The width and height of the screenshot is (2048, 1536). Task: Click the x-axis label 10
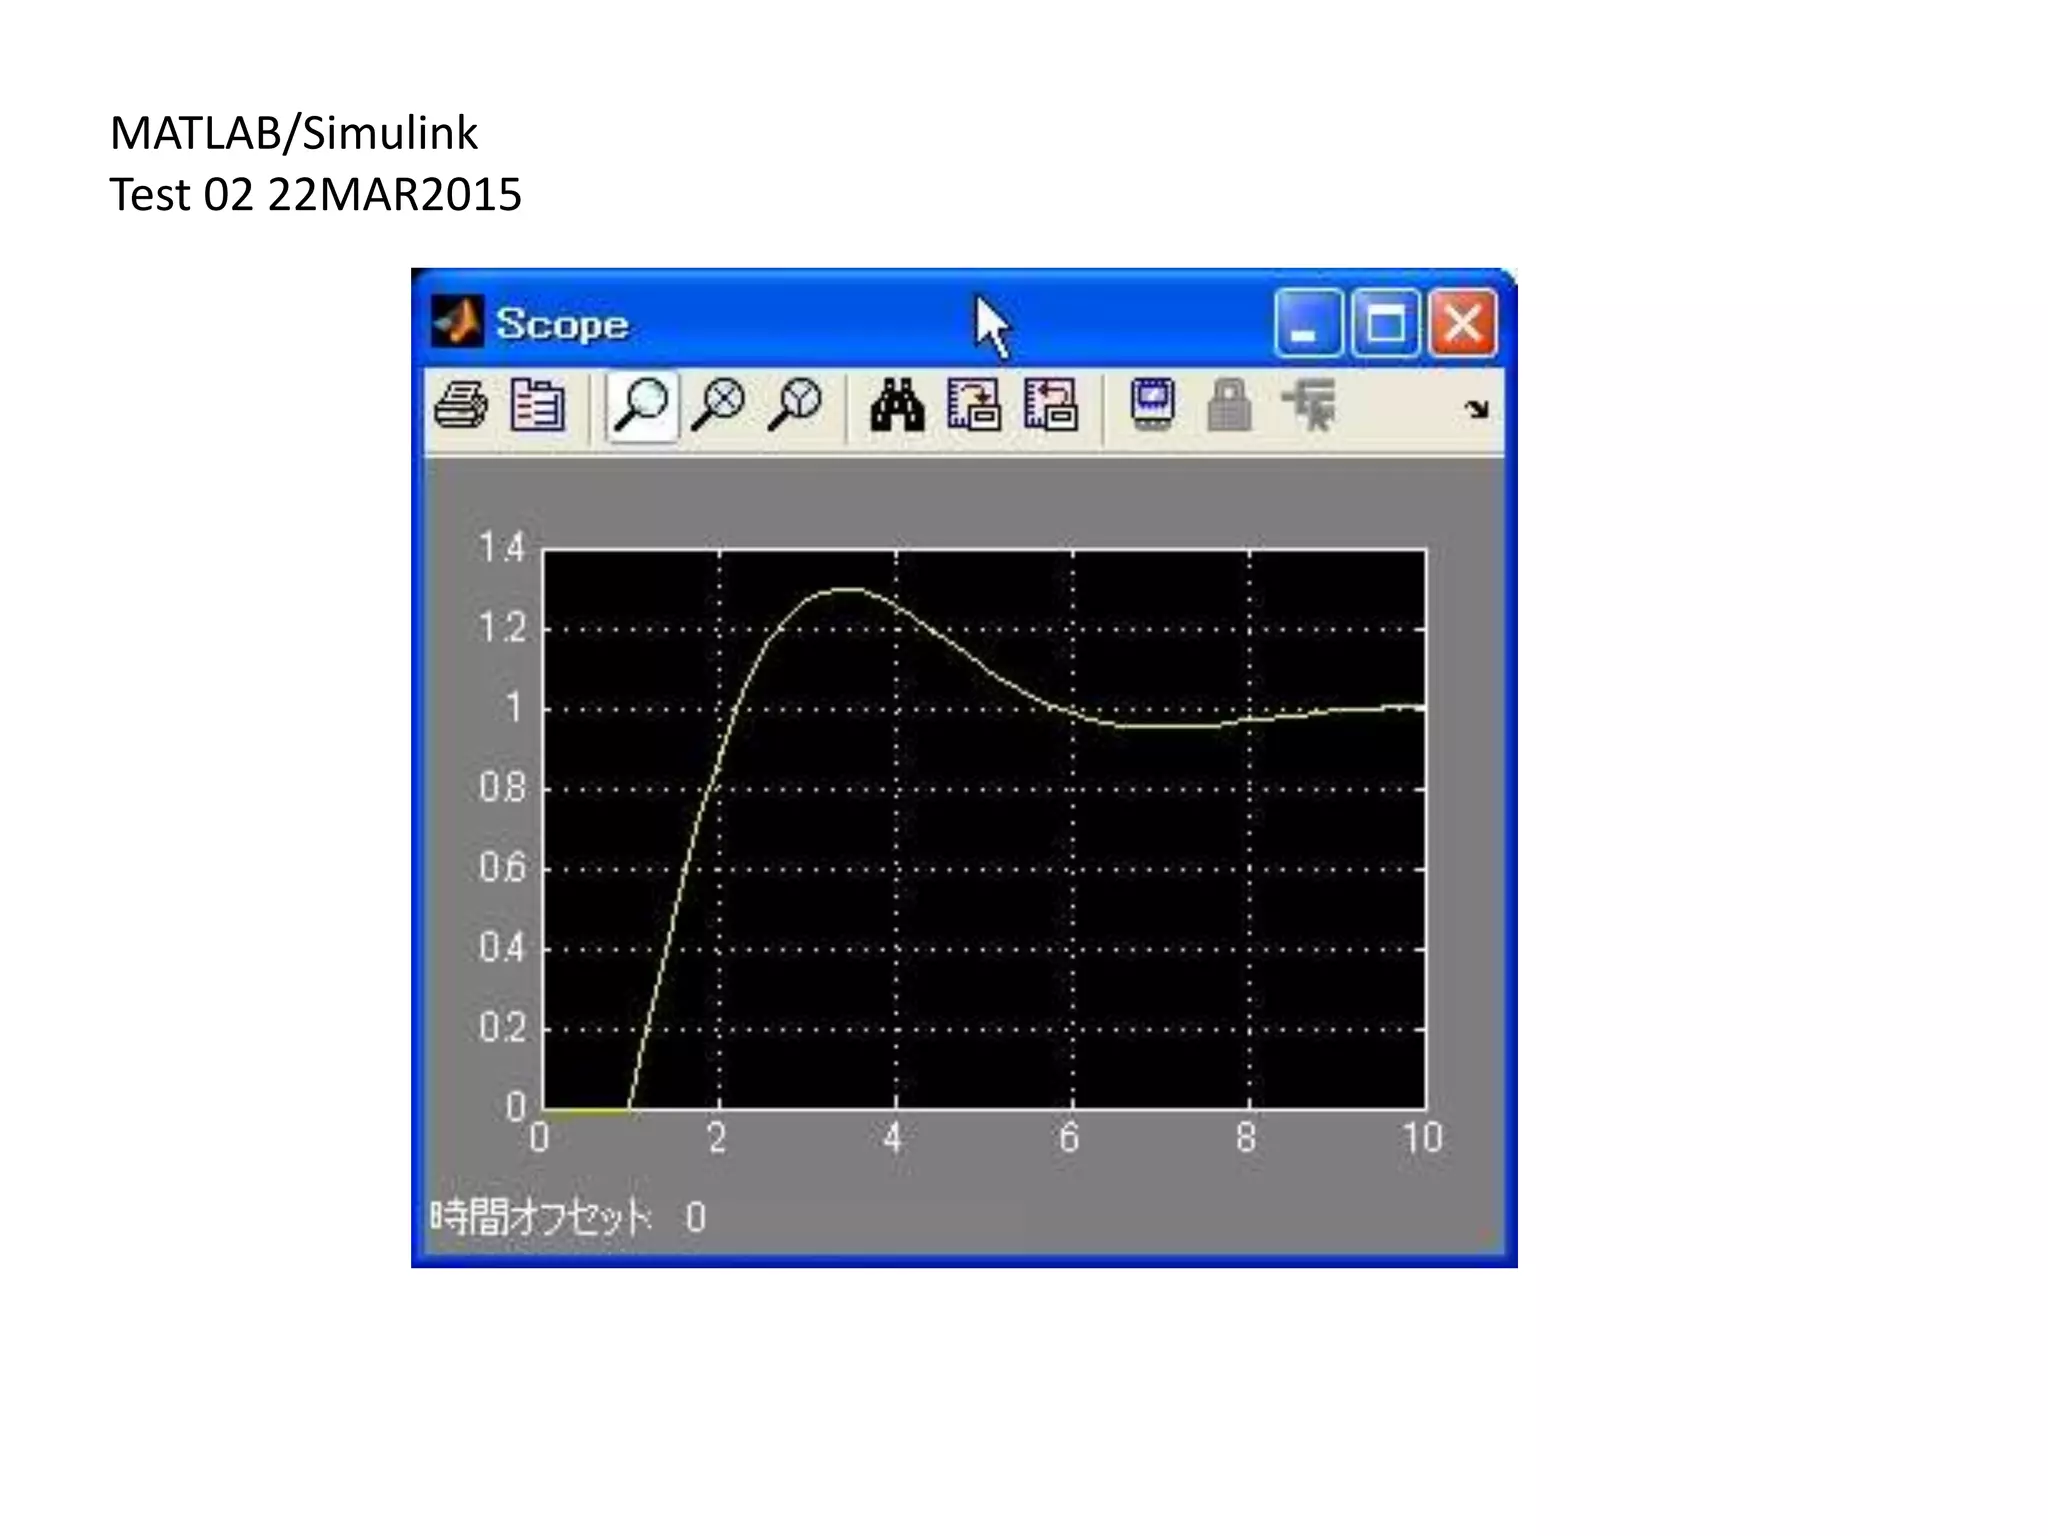[1422, 1138]
